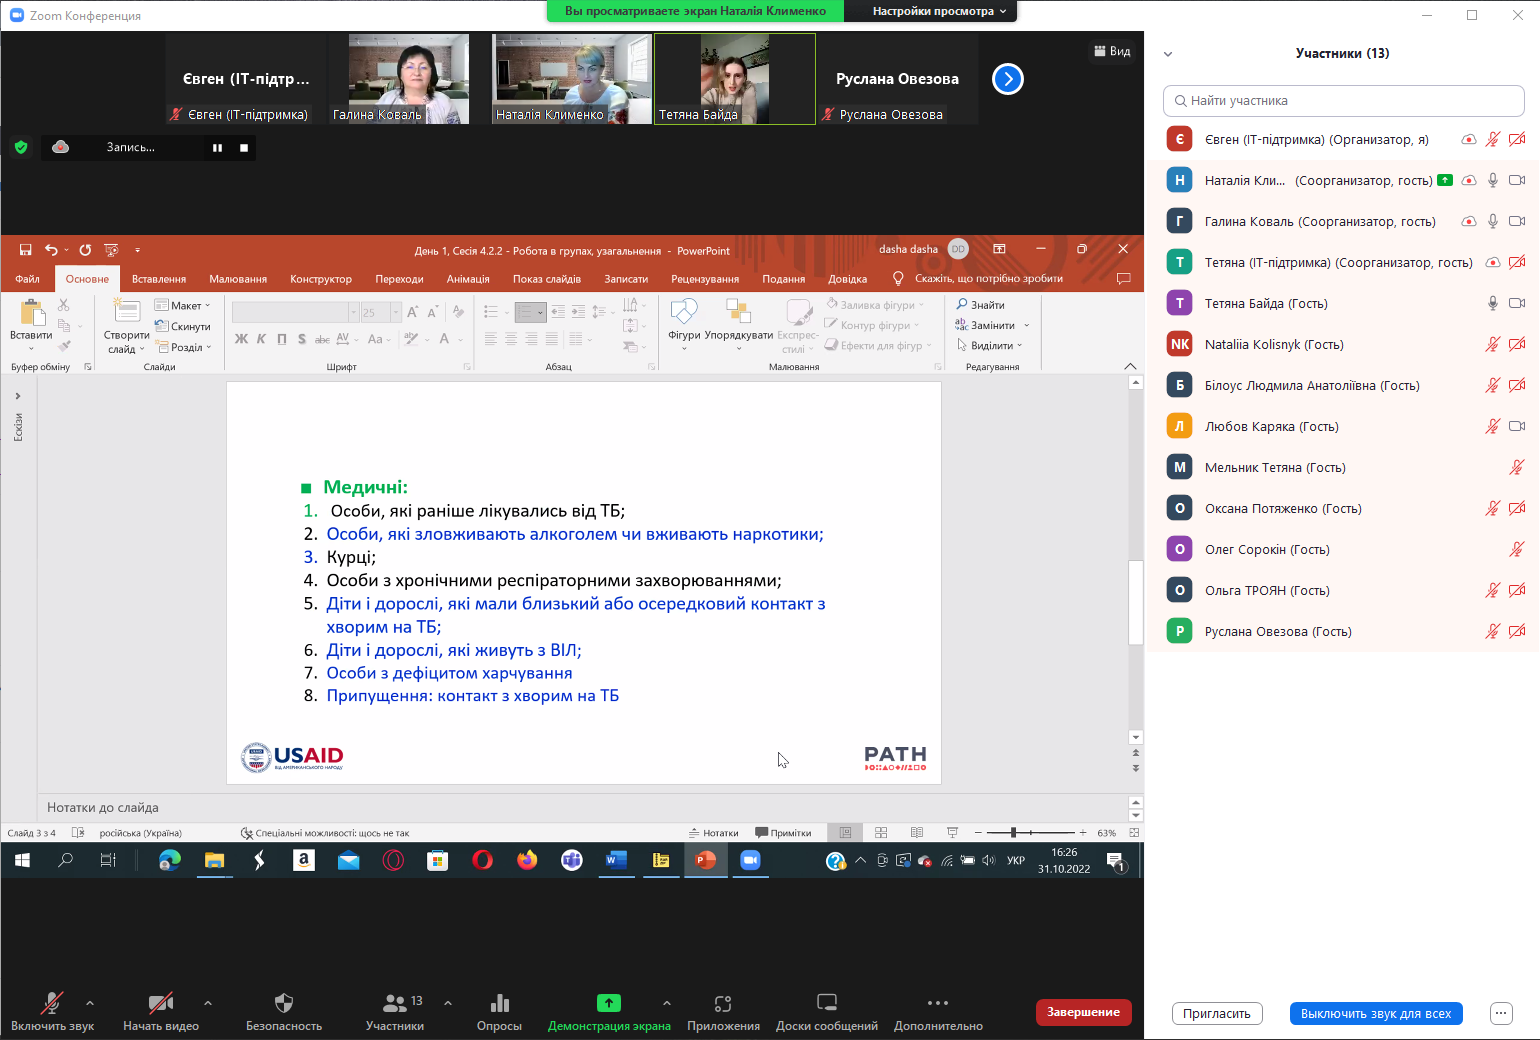This screenshot has height=1040, width=1540.
Task: Pause the Zoom recording
Action: coord(217,148)
